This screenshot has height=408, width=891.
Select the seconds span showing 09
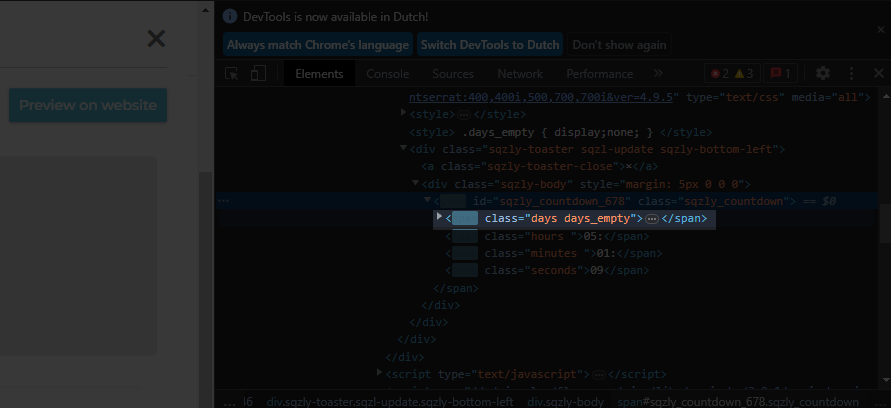(547, 270)
